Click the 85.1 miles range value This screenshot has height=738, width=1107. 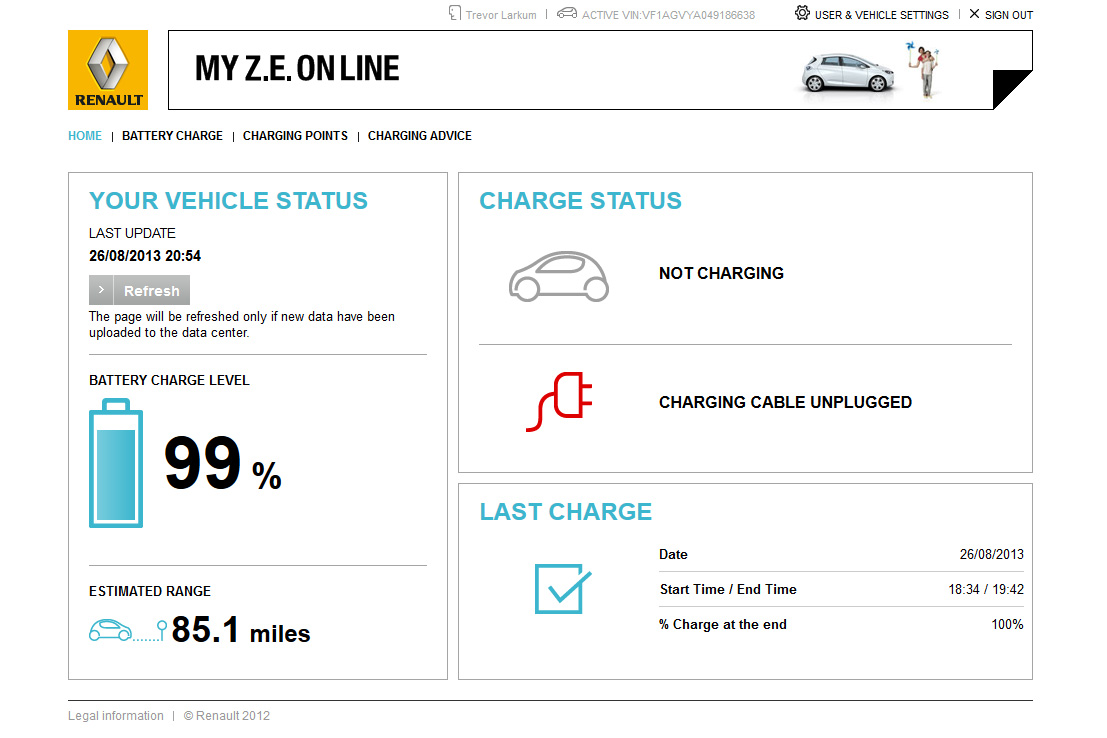point(241,630)
